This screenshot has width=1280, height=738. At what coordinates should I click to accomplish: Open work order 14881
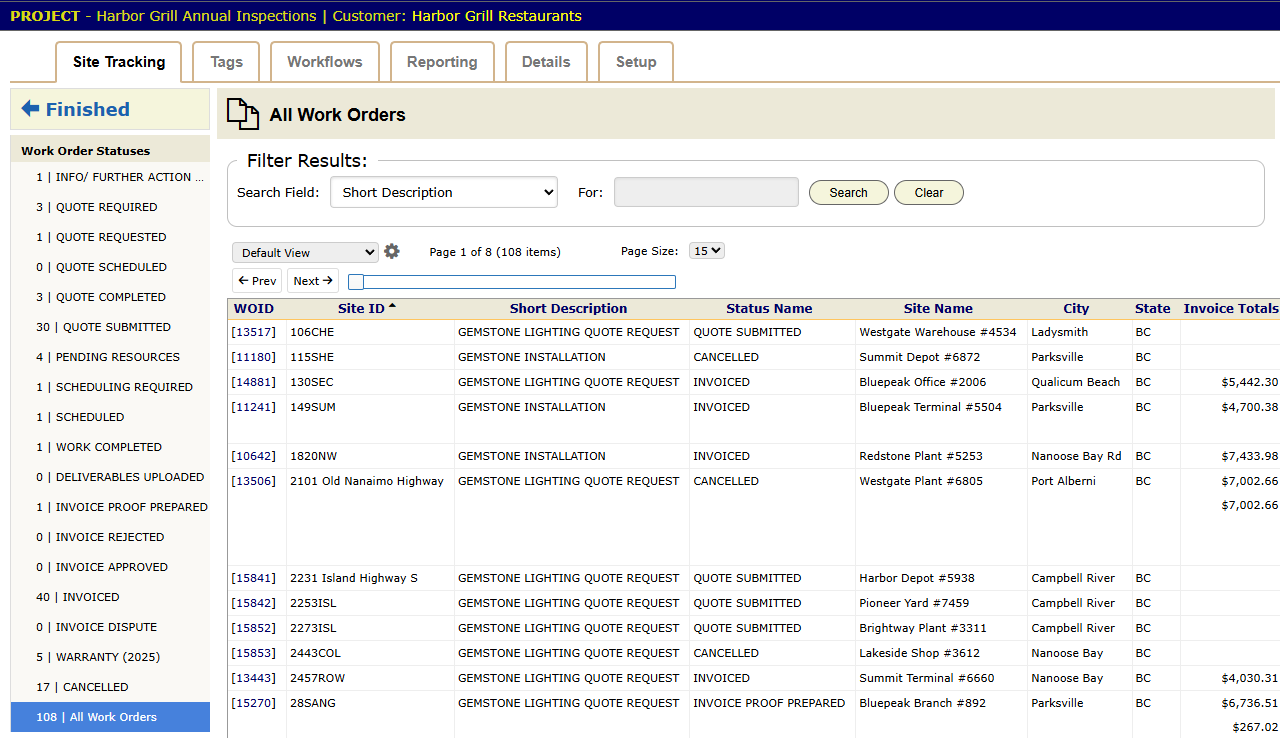254,382
